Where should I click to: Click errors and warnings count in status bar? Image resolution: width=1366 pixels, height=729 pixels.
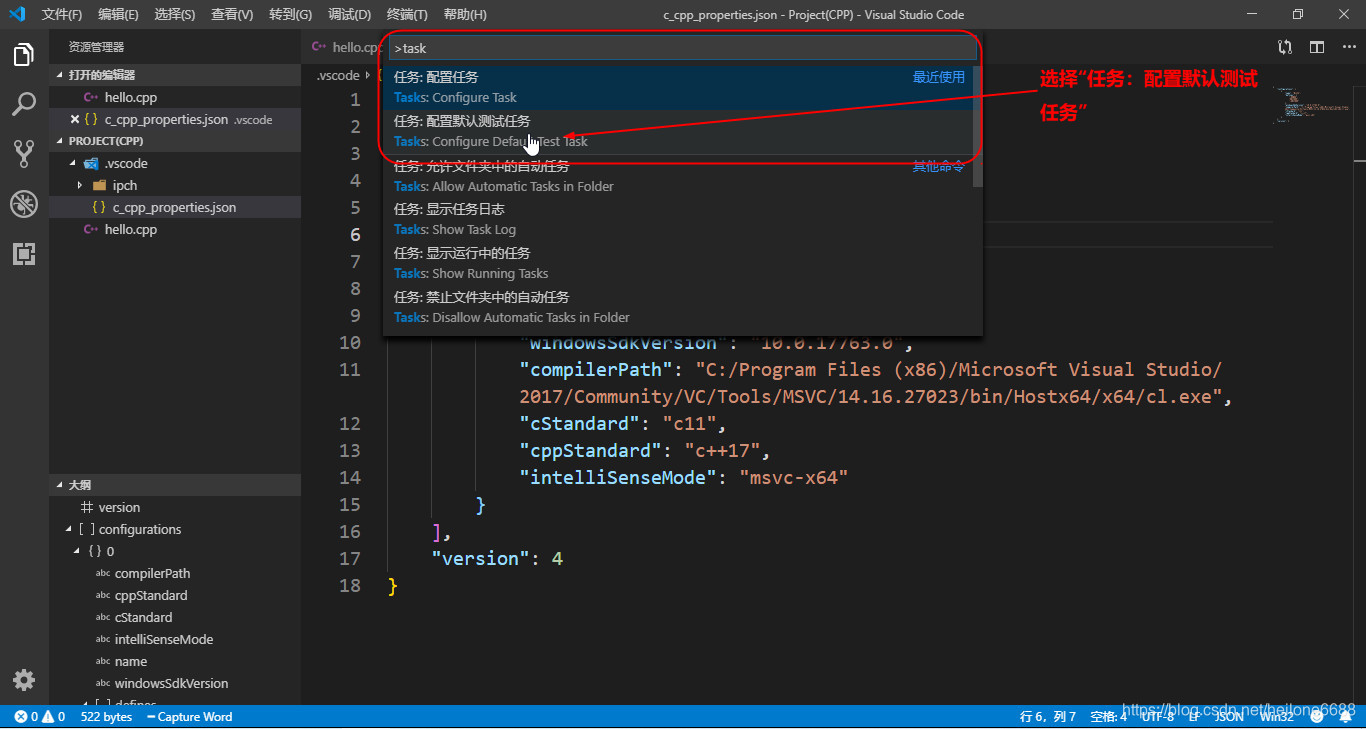tap(40, 717)
